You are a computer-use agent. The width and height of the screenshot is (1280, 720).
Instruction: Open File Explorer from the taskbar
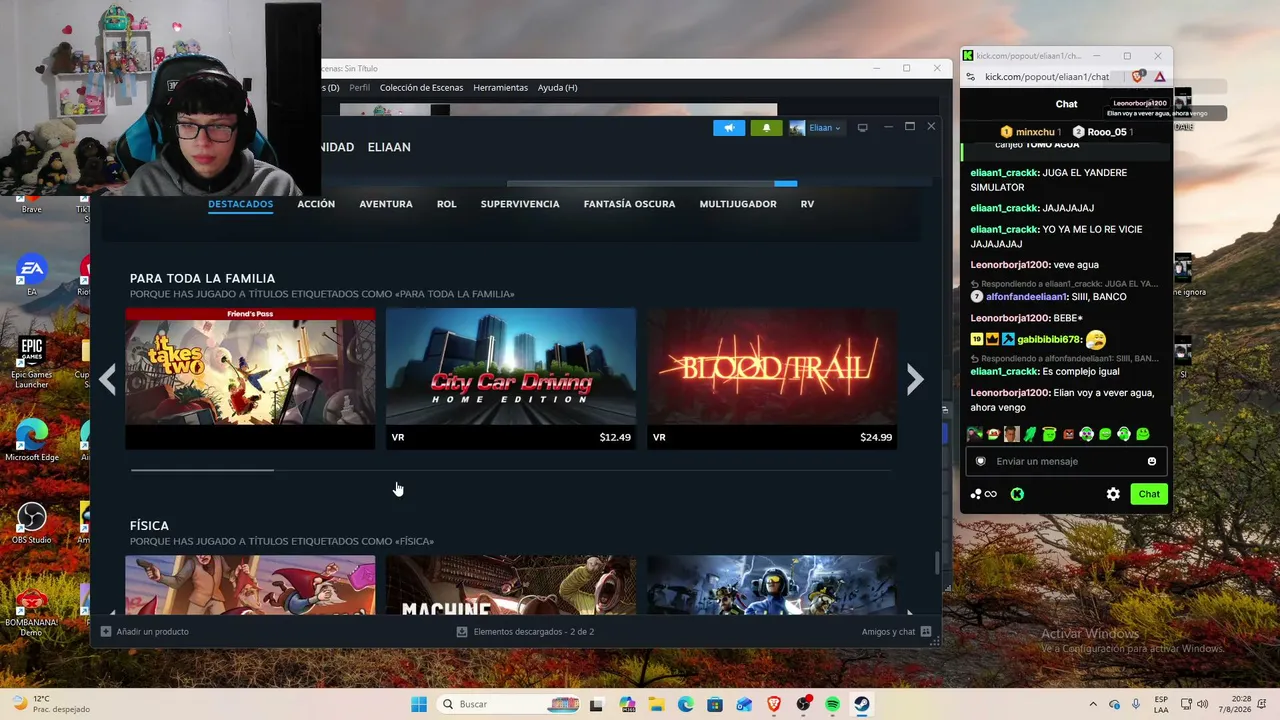point(656,704)
